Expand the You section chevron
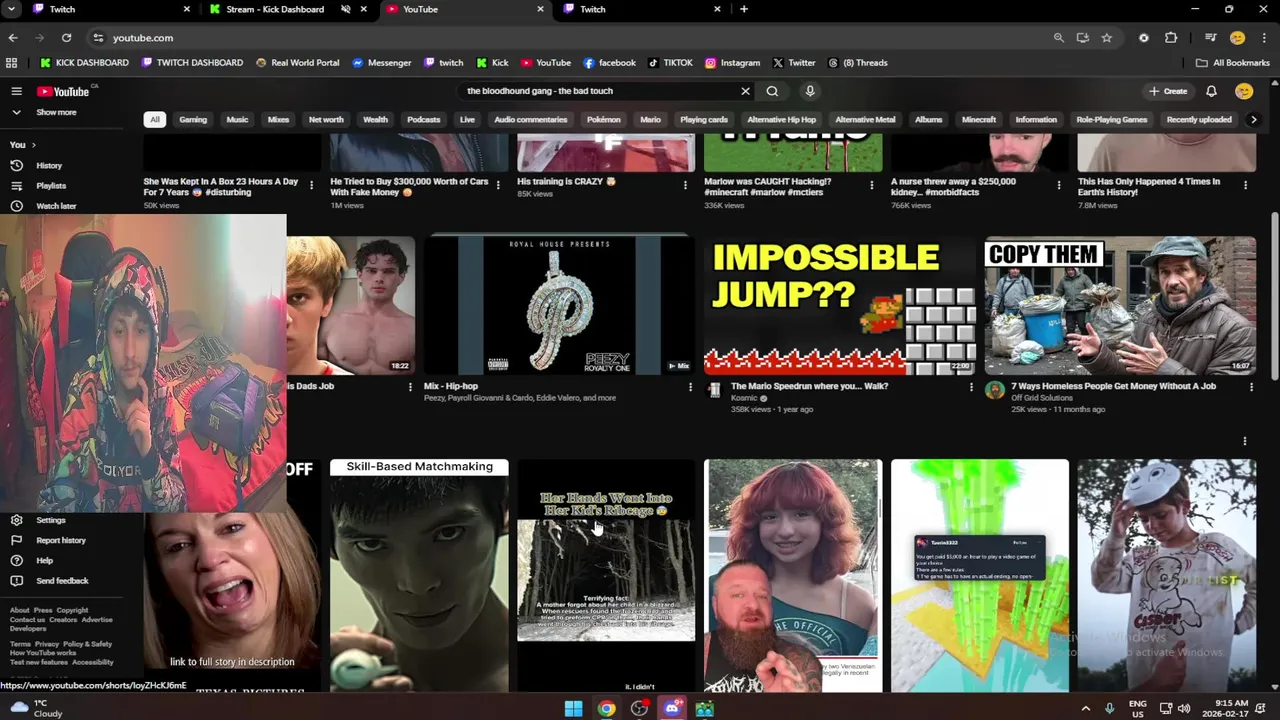The image size is (1280, 720). [33, 145]
